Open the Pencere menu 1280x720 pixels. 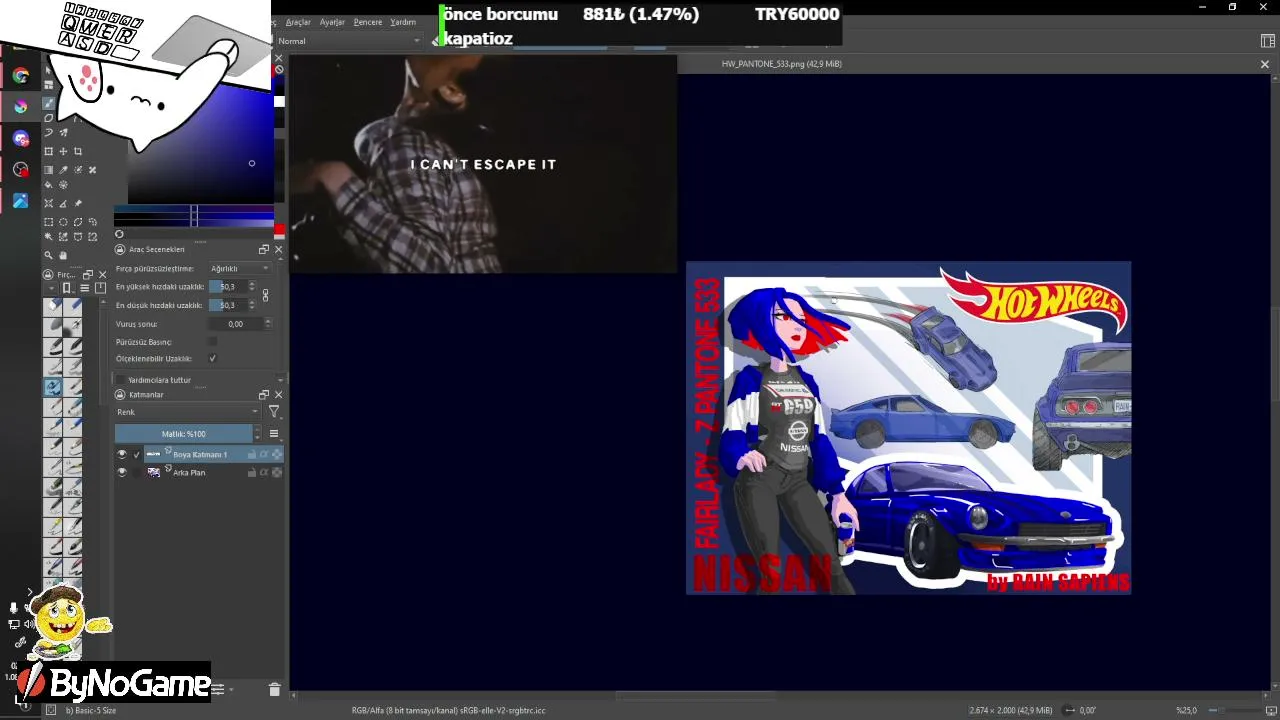(367, 22)
